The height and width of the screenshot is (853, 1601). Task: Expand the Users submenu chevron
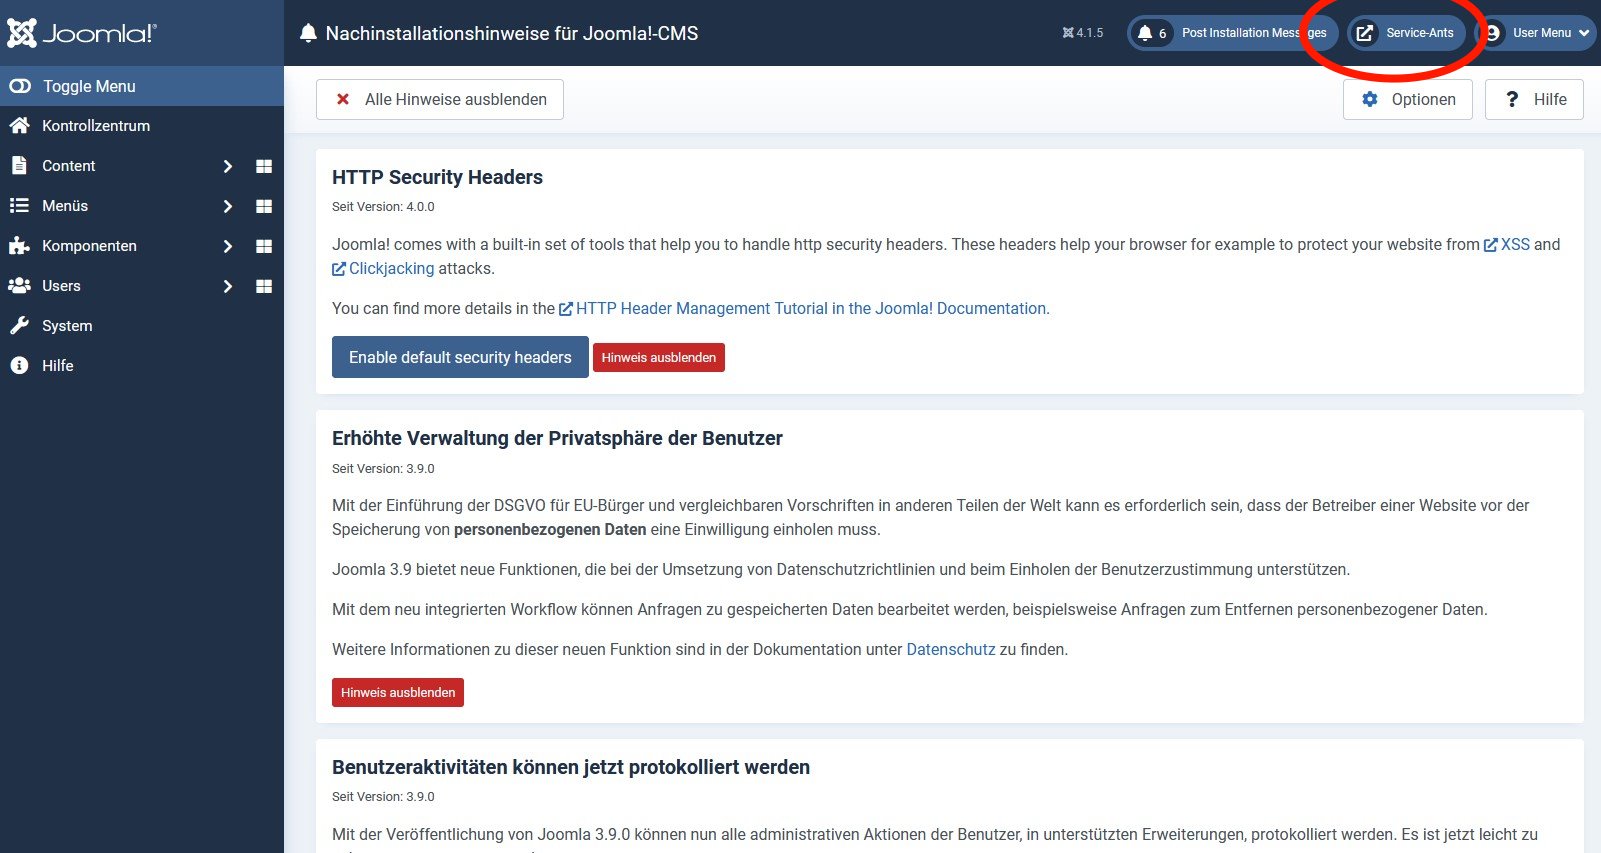(228, 286)
